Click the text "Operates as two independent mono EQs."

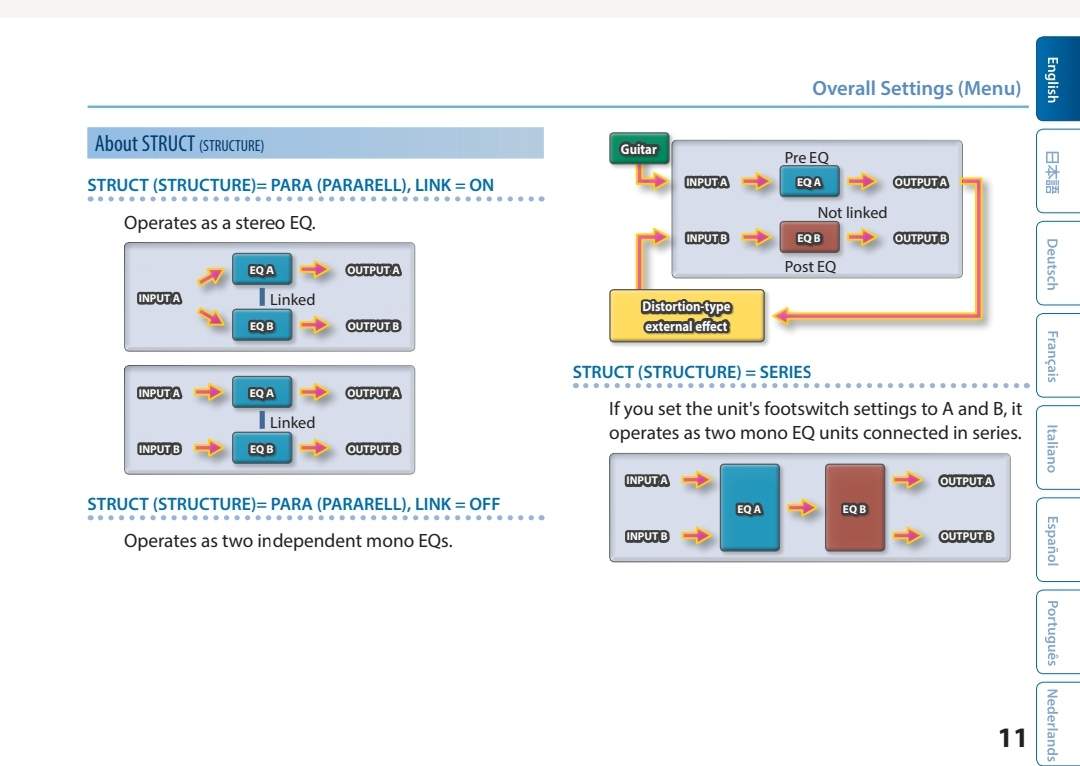[288, 541]
